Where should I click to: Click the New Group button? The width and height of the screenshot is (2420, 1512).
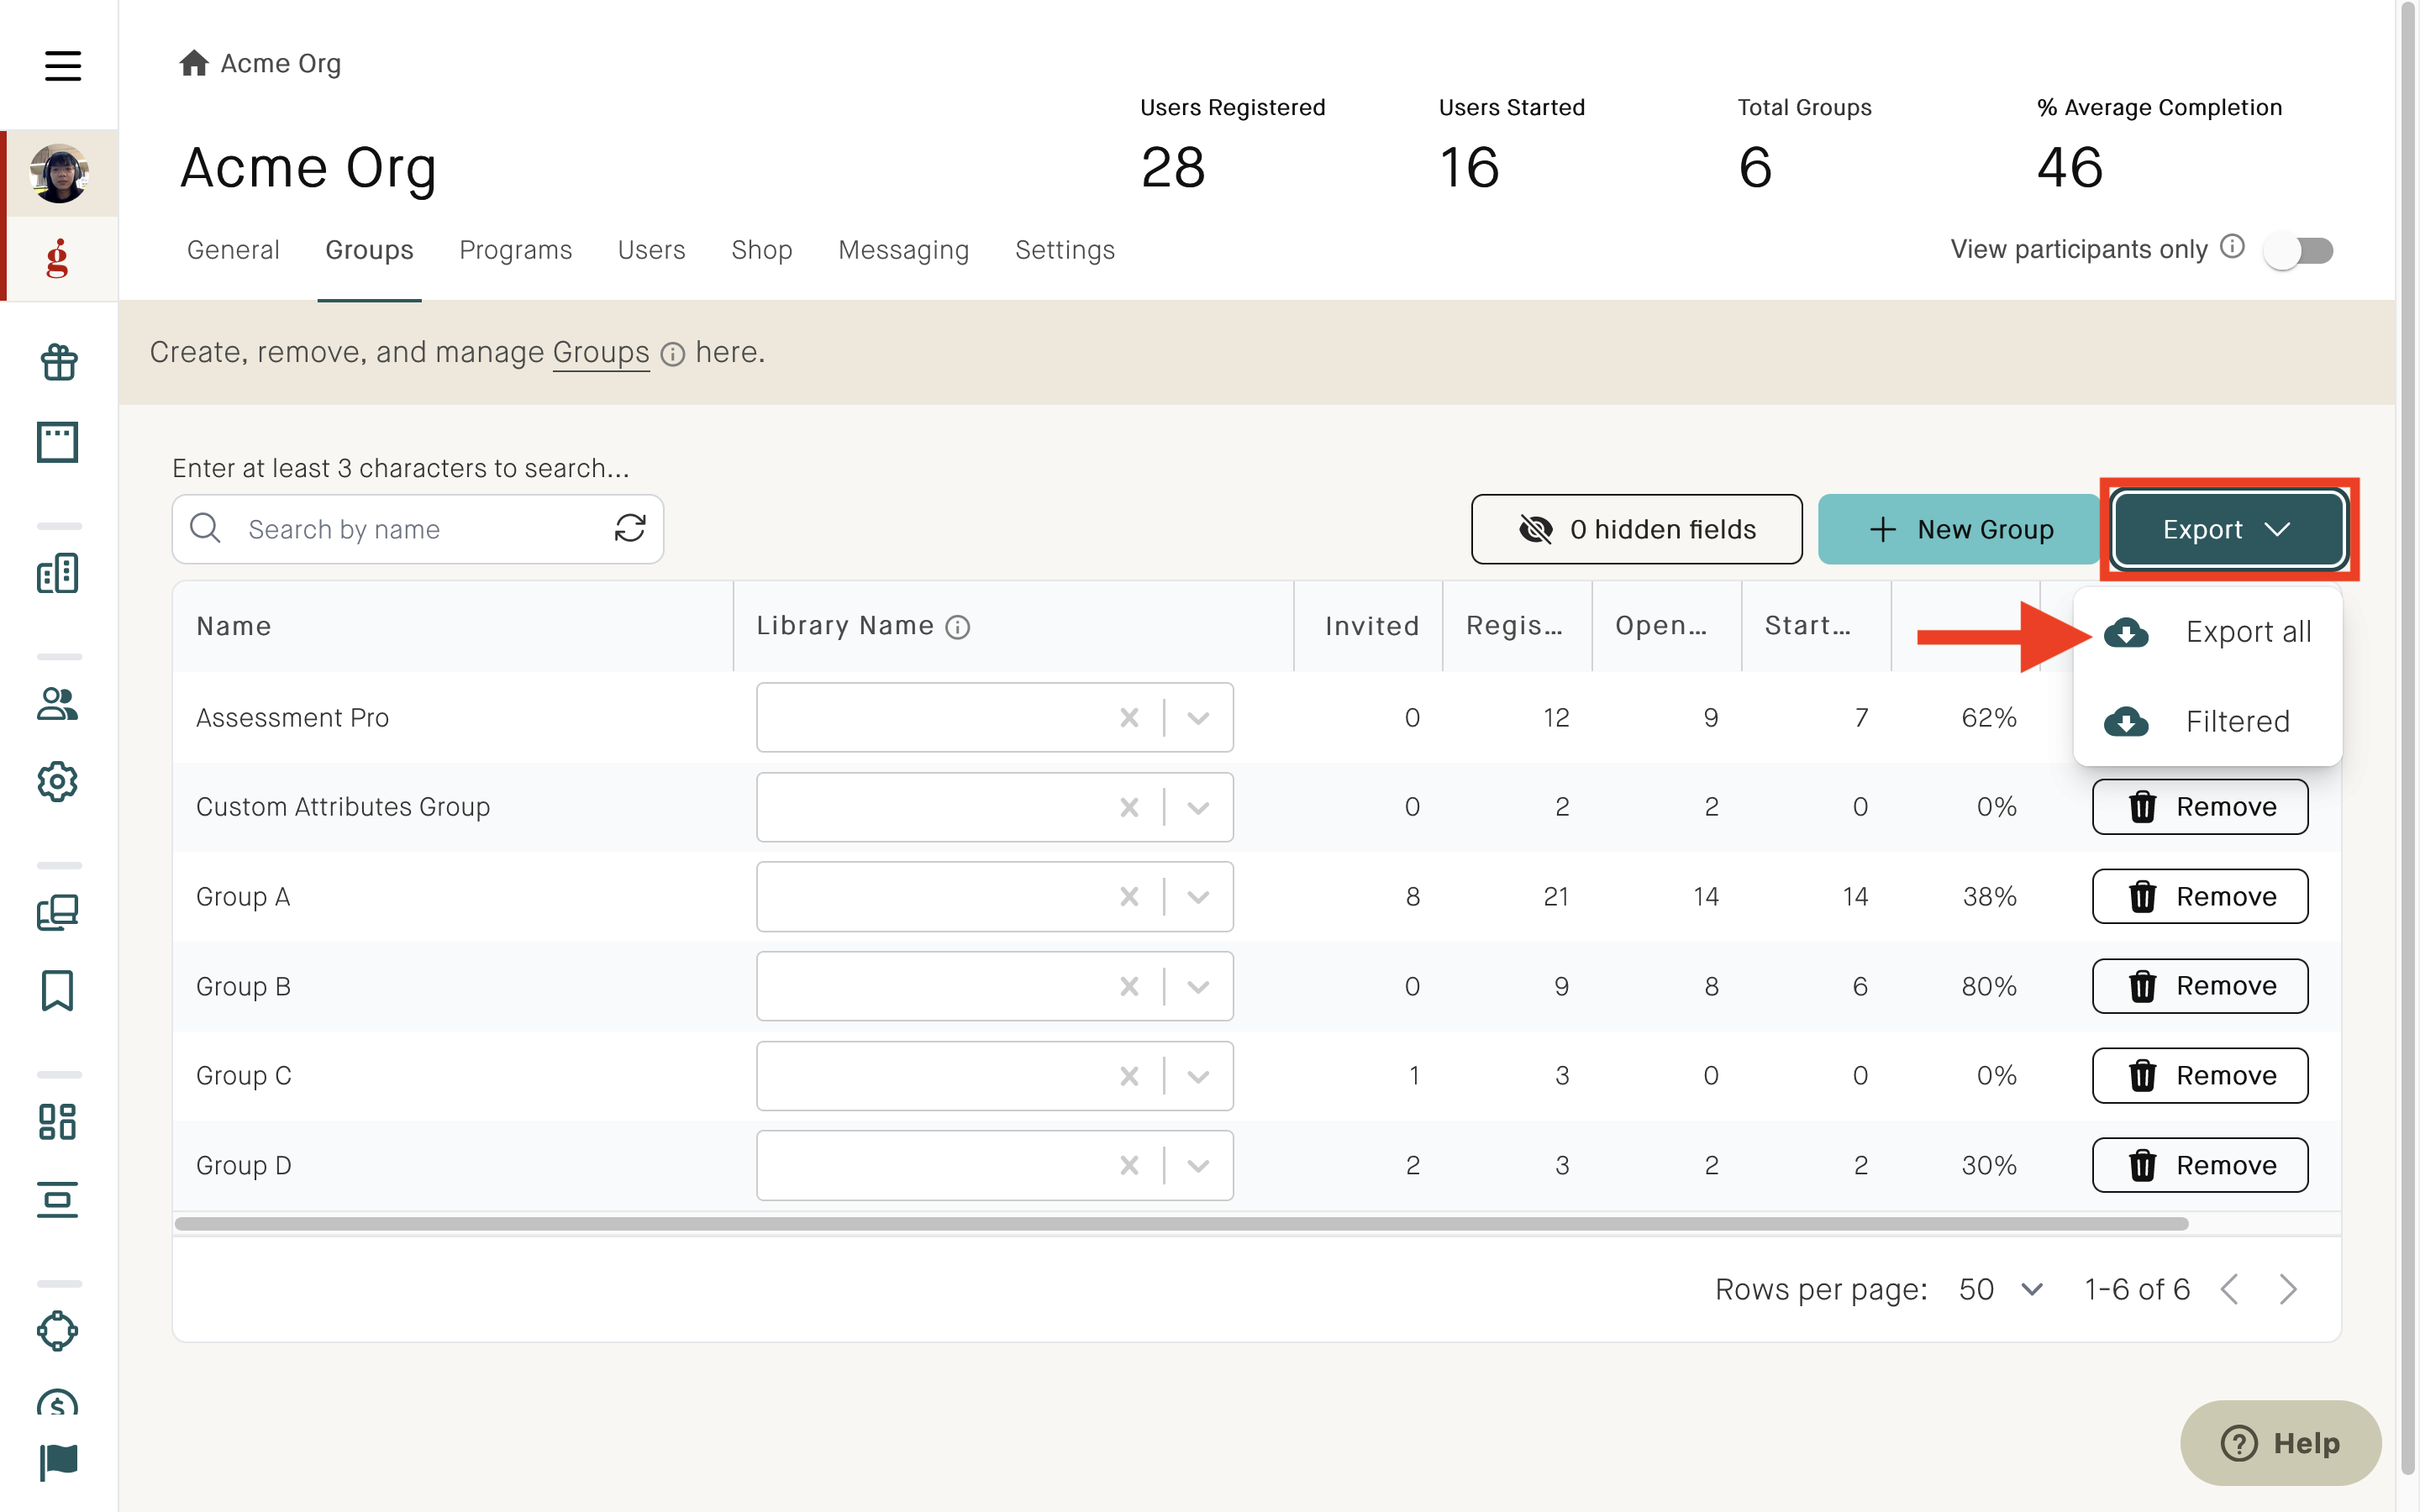[x=1959, y=529]
